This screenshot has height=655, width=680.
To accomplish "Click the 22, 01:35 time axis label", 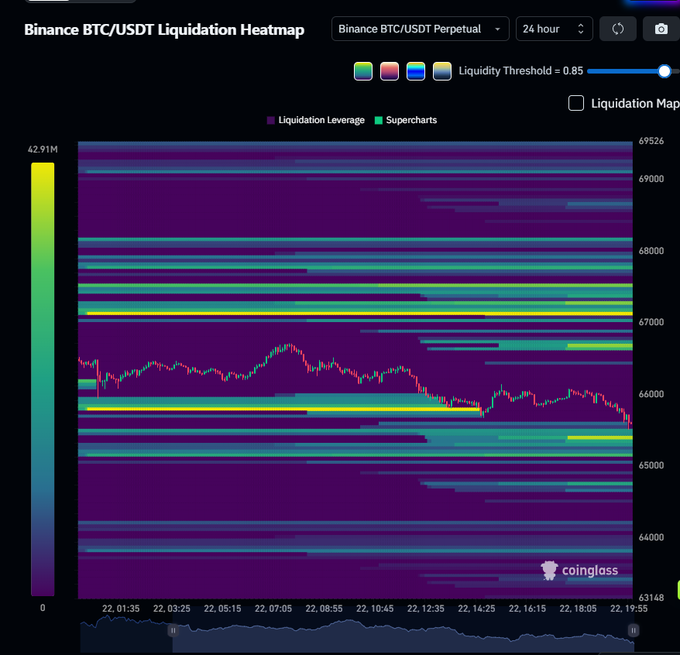I will click(x=121, y=609).
